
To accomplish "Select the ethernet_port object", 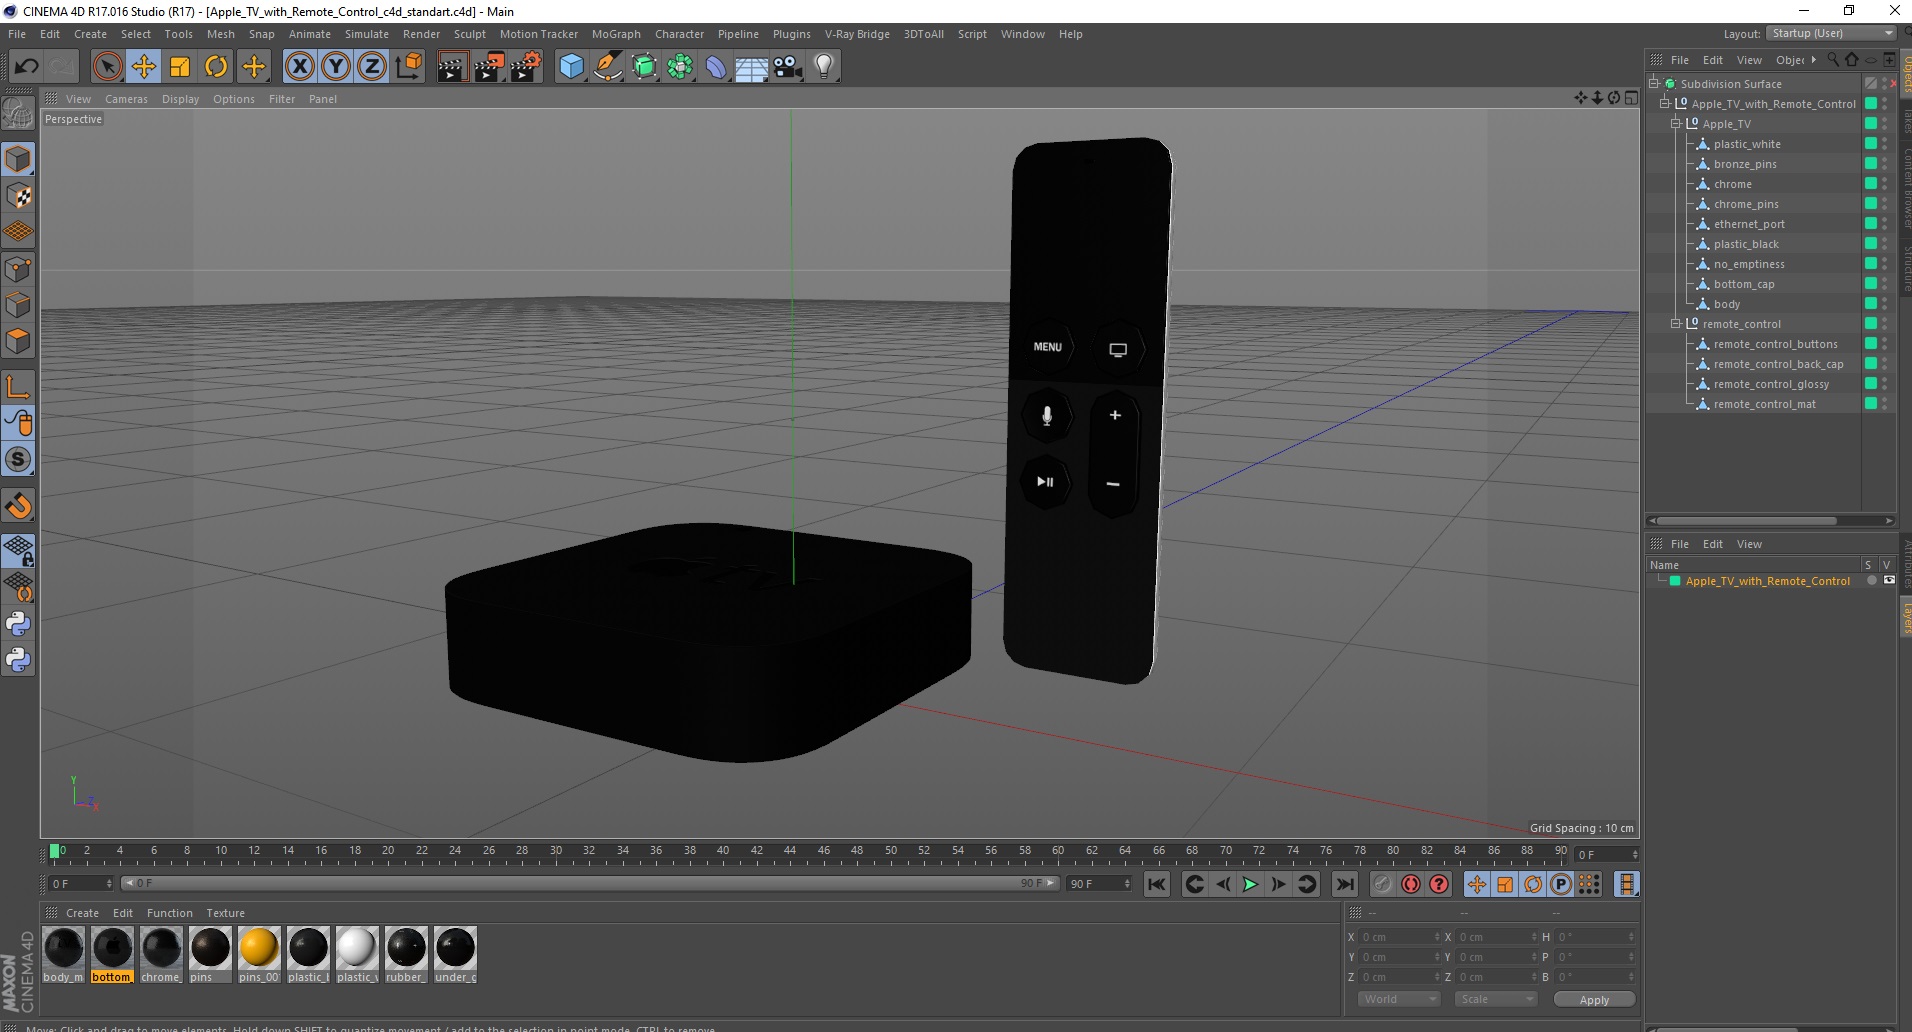I will click(1749, 224).
